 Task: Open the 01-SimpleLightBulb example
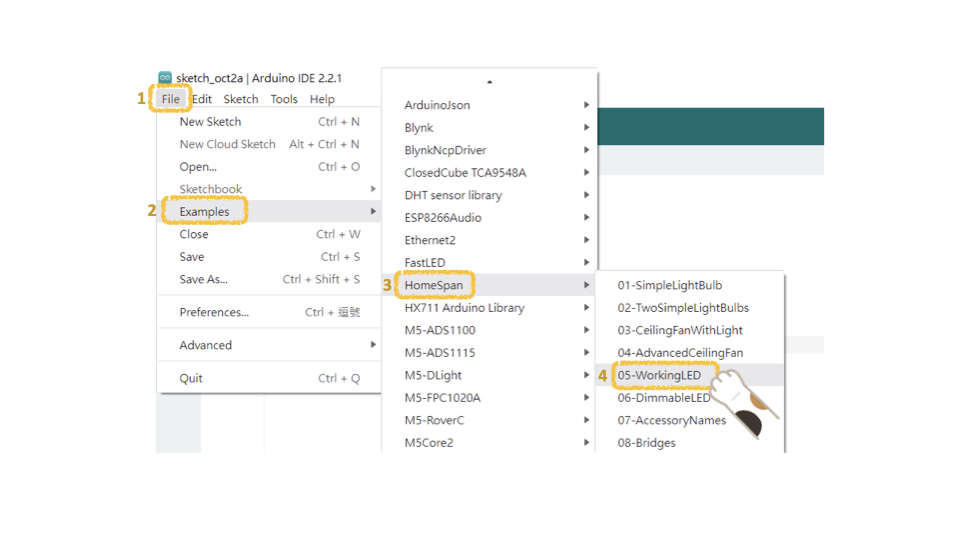pyautogui.click(x=669, y=285)
